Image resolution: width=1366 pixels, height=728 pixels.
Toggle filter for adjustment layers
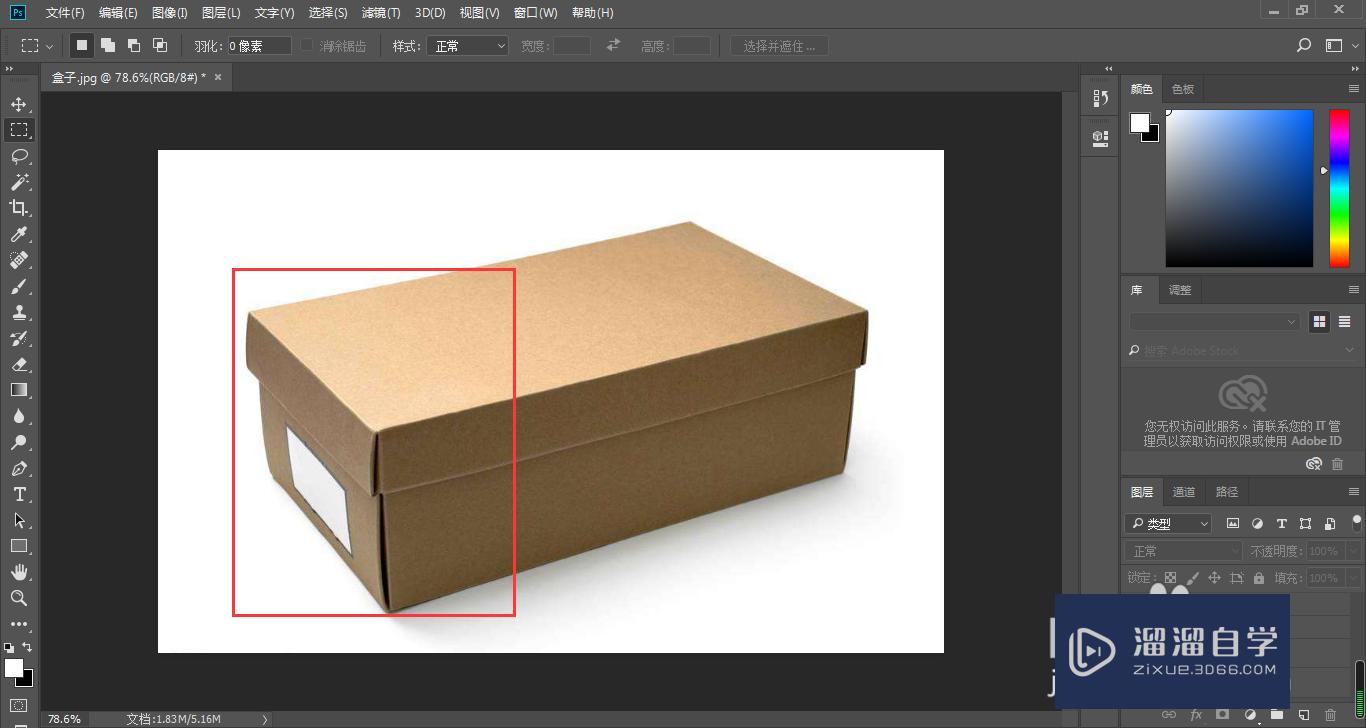[1257, 523]
